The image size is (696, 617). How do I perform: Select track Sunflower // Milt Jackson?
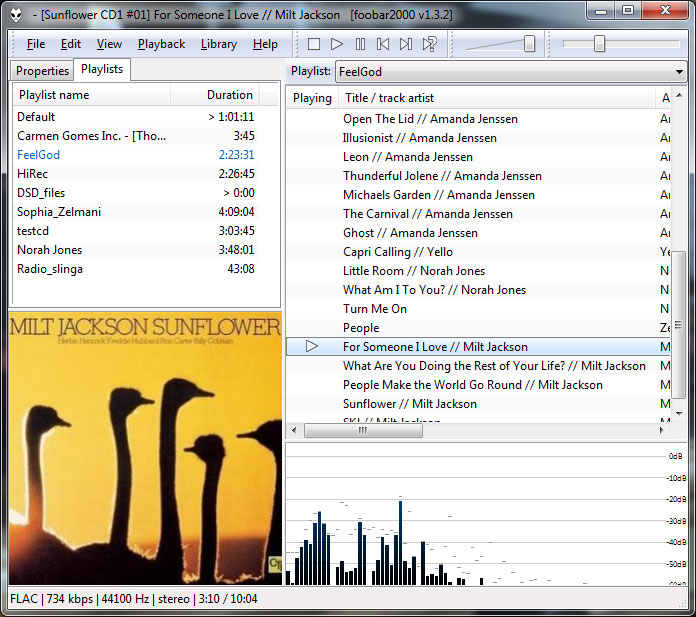point(478,404)
